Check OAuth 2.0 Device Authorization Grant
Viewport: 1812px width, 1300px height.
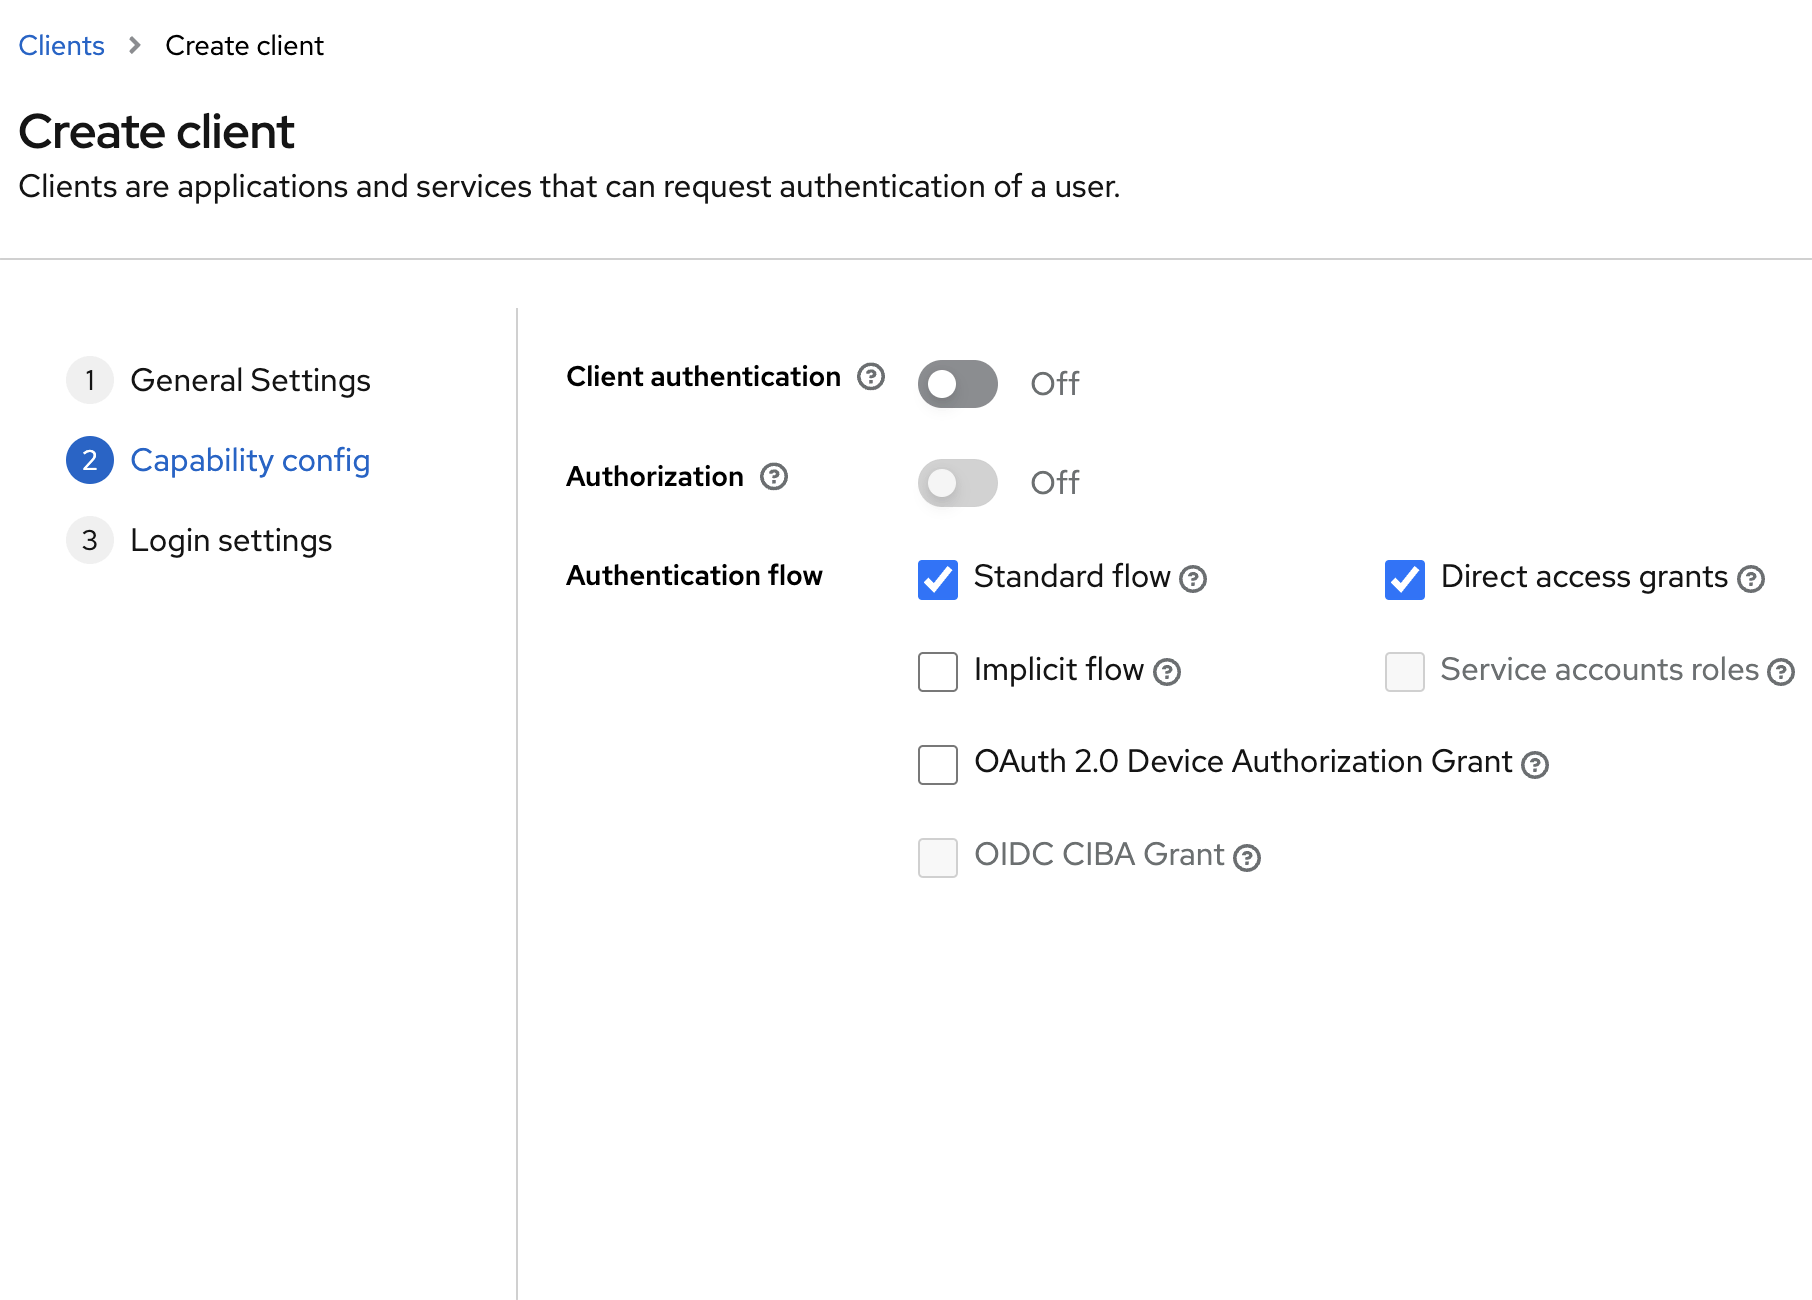coord(937,765)
